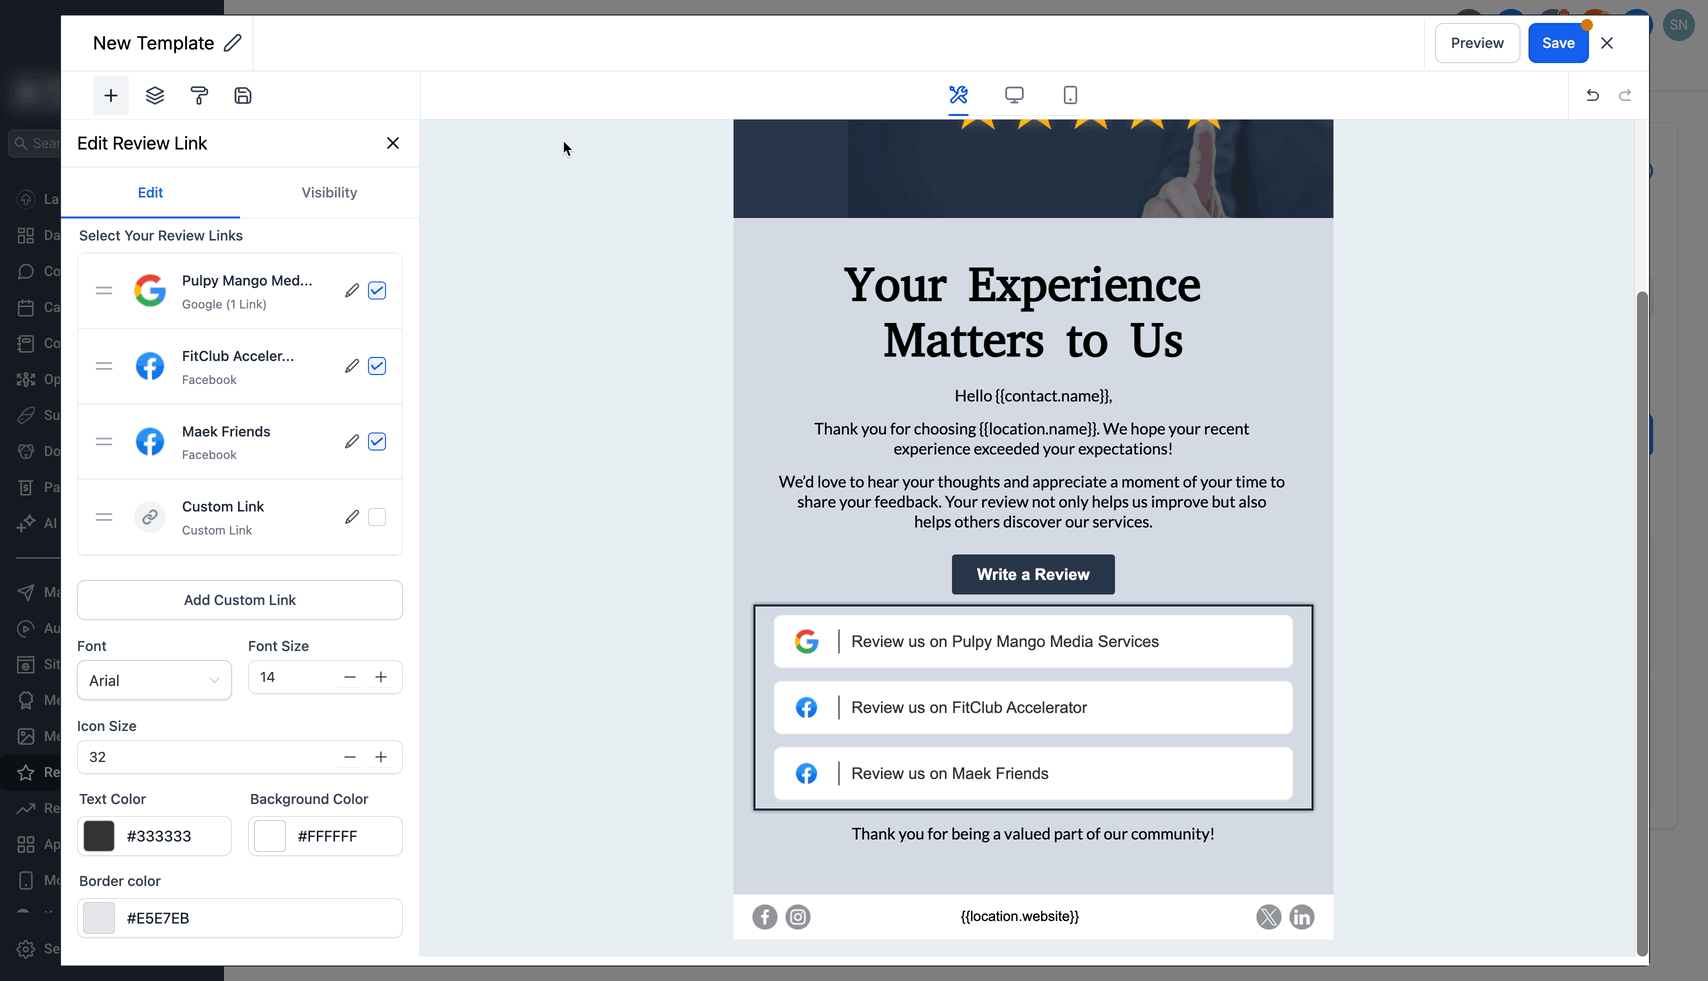The width and height of the screenshot is (1708, 981).
Task: Click Review us on FitClub Accelerator
Action: [1033, 708]
